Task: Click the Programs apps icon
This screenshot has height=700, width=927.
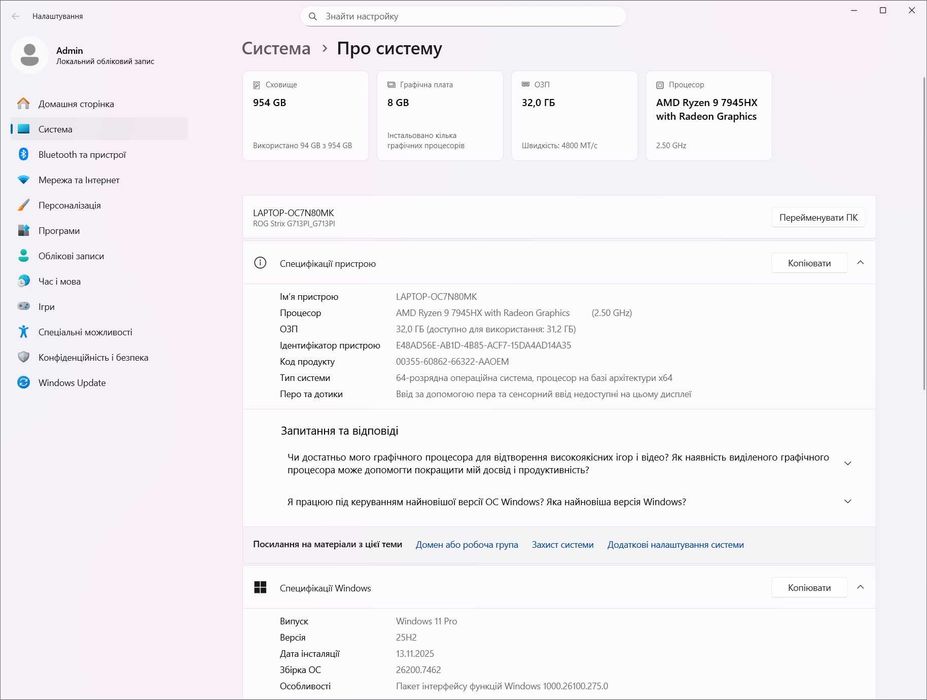Action: [x=23, y=231]
